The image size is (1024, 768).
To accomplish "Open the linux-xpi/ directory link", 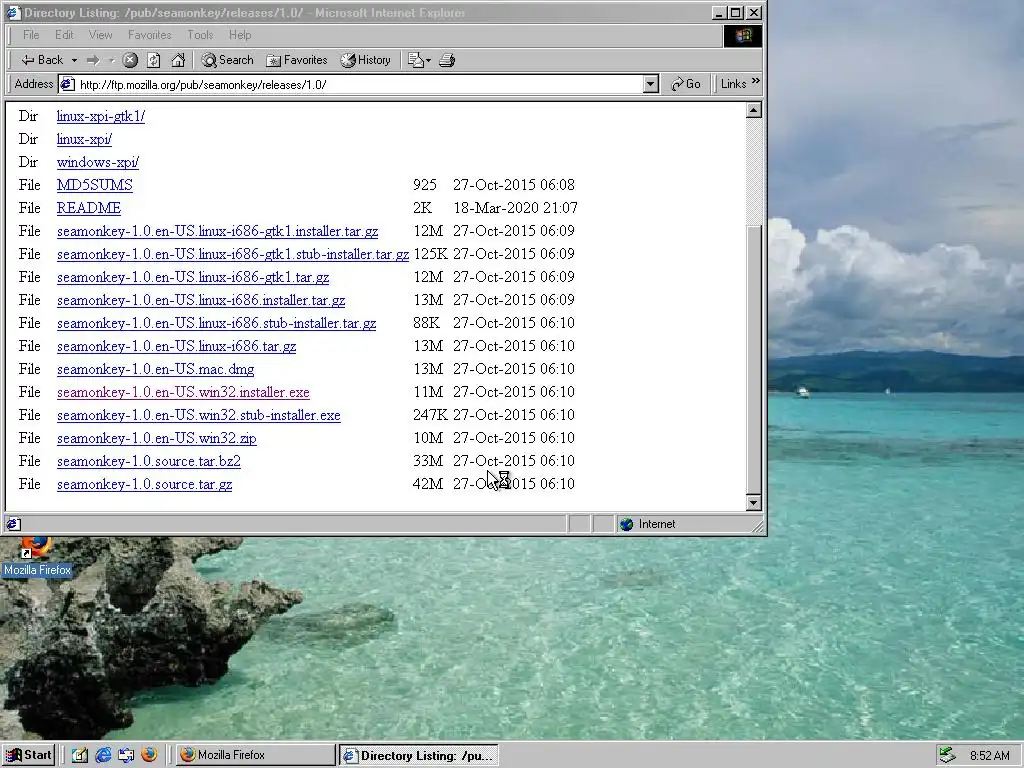I will [84, 139].
